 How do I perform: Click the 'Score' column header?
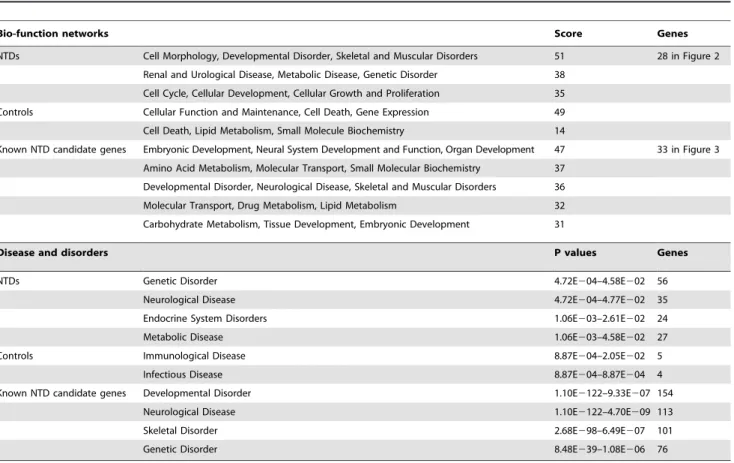pyautogui.click(x=568, y=34)
